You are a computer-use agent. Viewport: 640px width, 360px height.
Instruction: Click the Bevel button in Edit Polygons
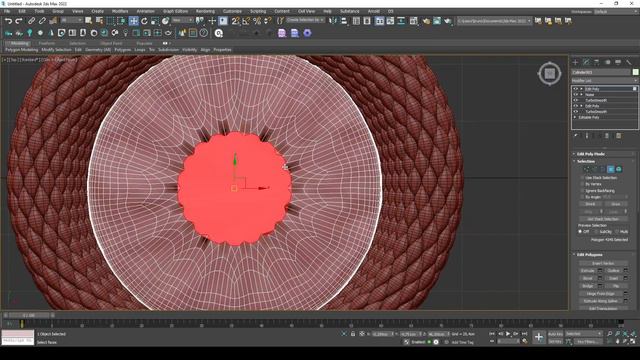click(x=588, y=278)
